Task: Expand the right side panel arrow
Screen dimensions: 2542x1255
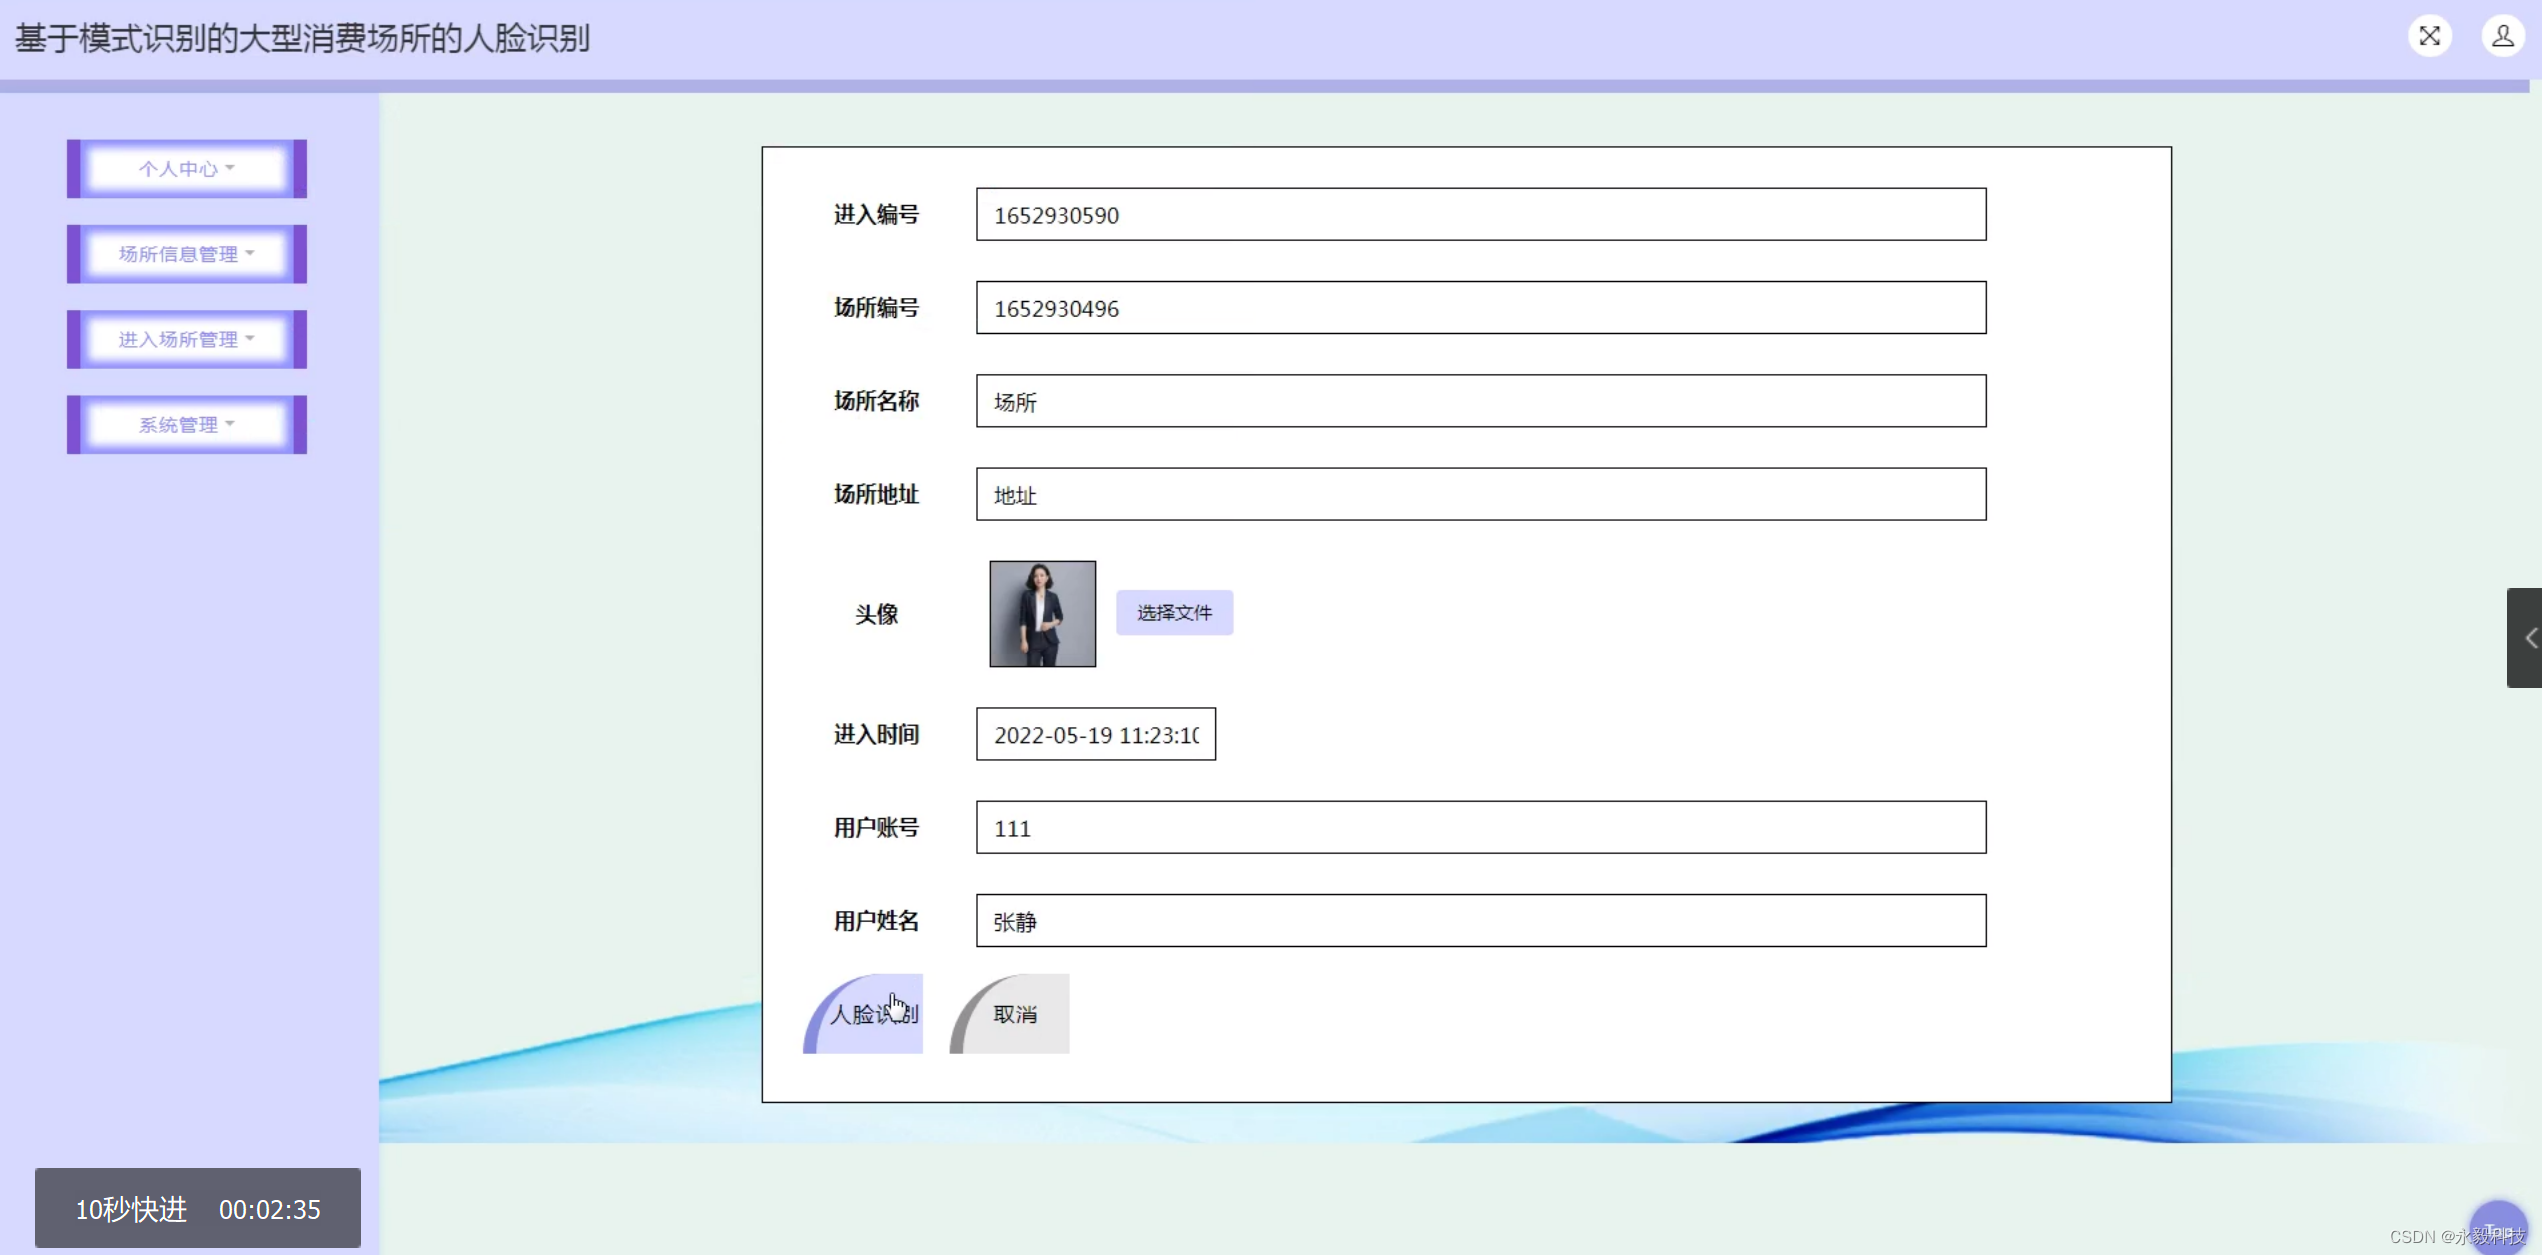Action: (x=2527, y=638)
